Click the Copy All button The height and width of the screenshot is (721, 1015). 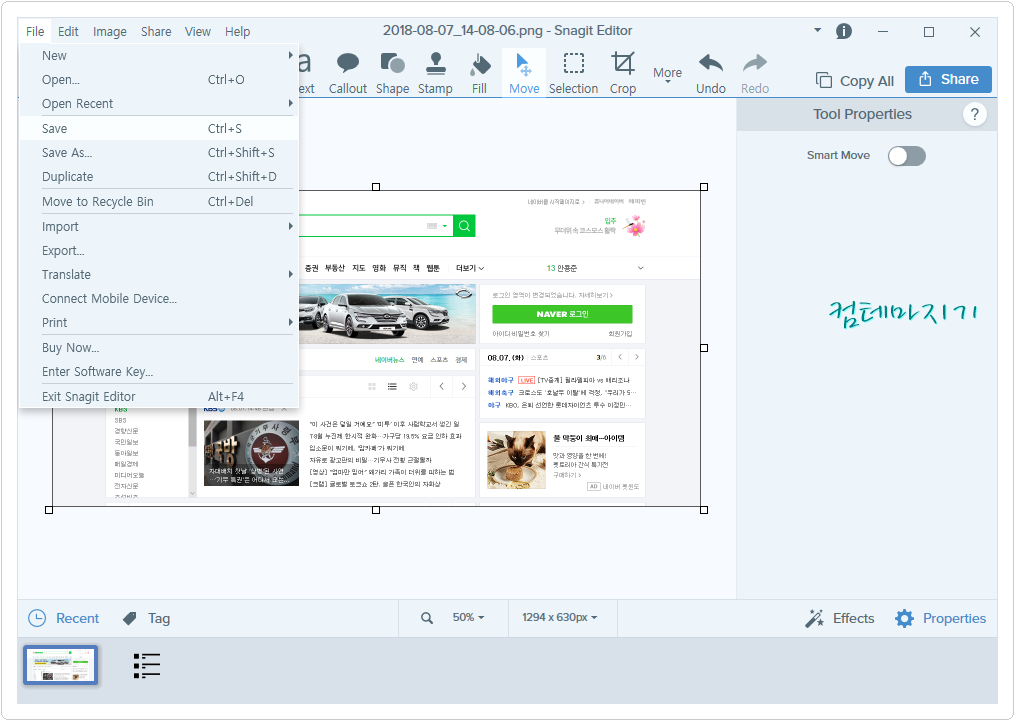[x=854, y=80]
